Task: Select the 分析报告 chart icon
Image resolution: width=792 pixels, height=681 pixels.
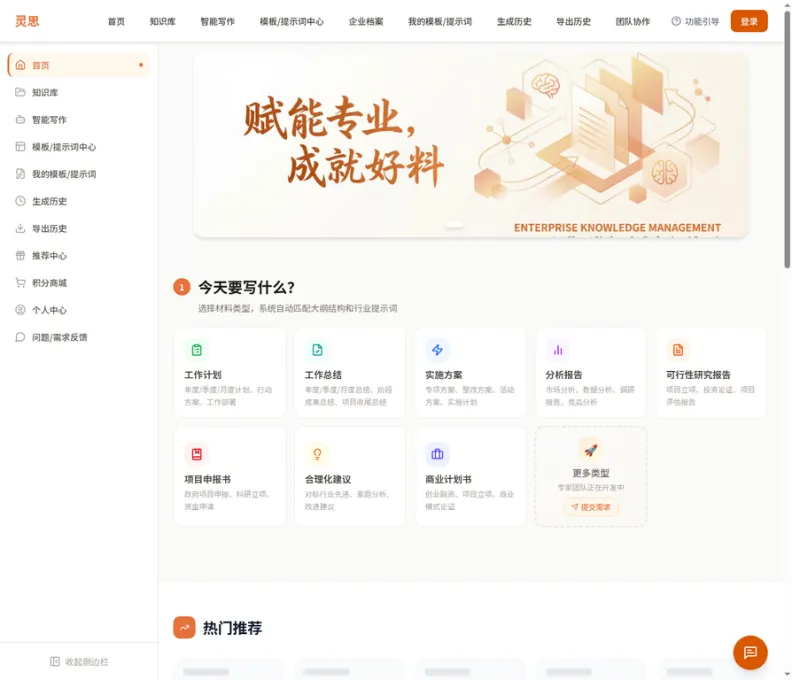Action: [x=558, y=350]
